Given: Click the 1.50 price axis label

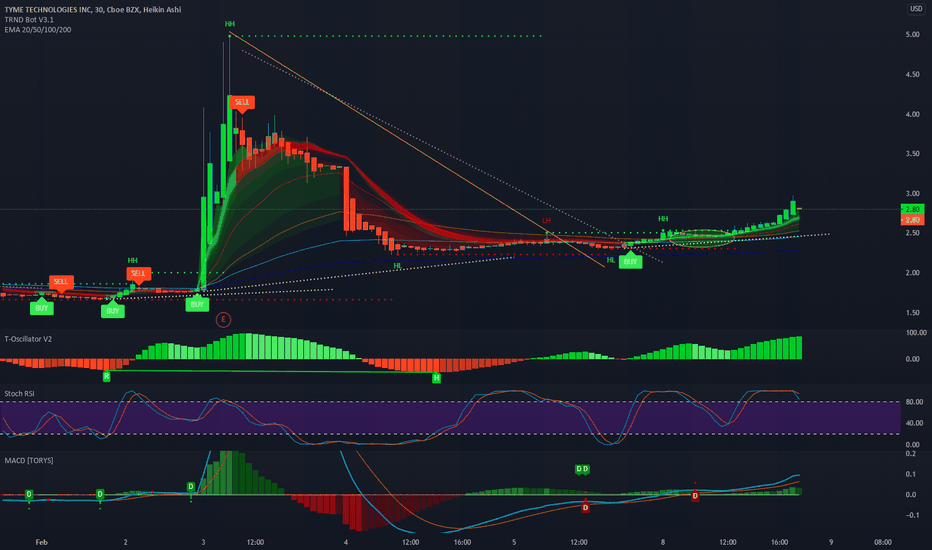Looking at the screenshot, I should click(912, 313).
